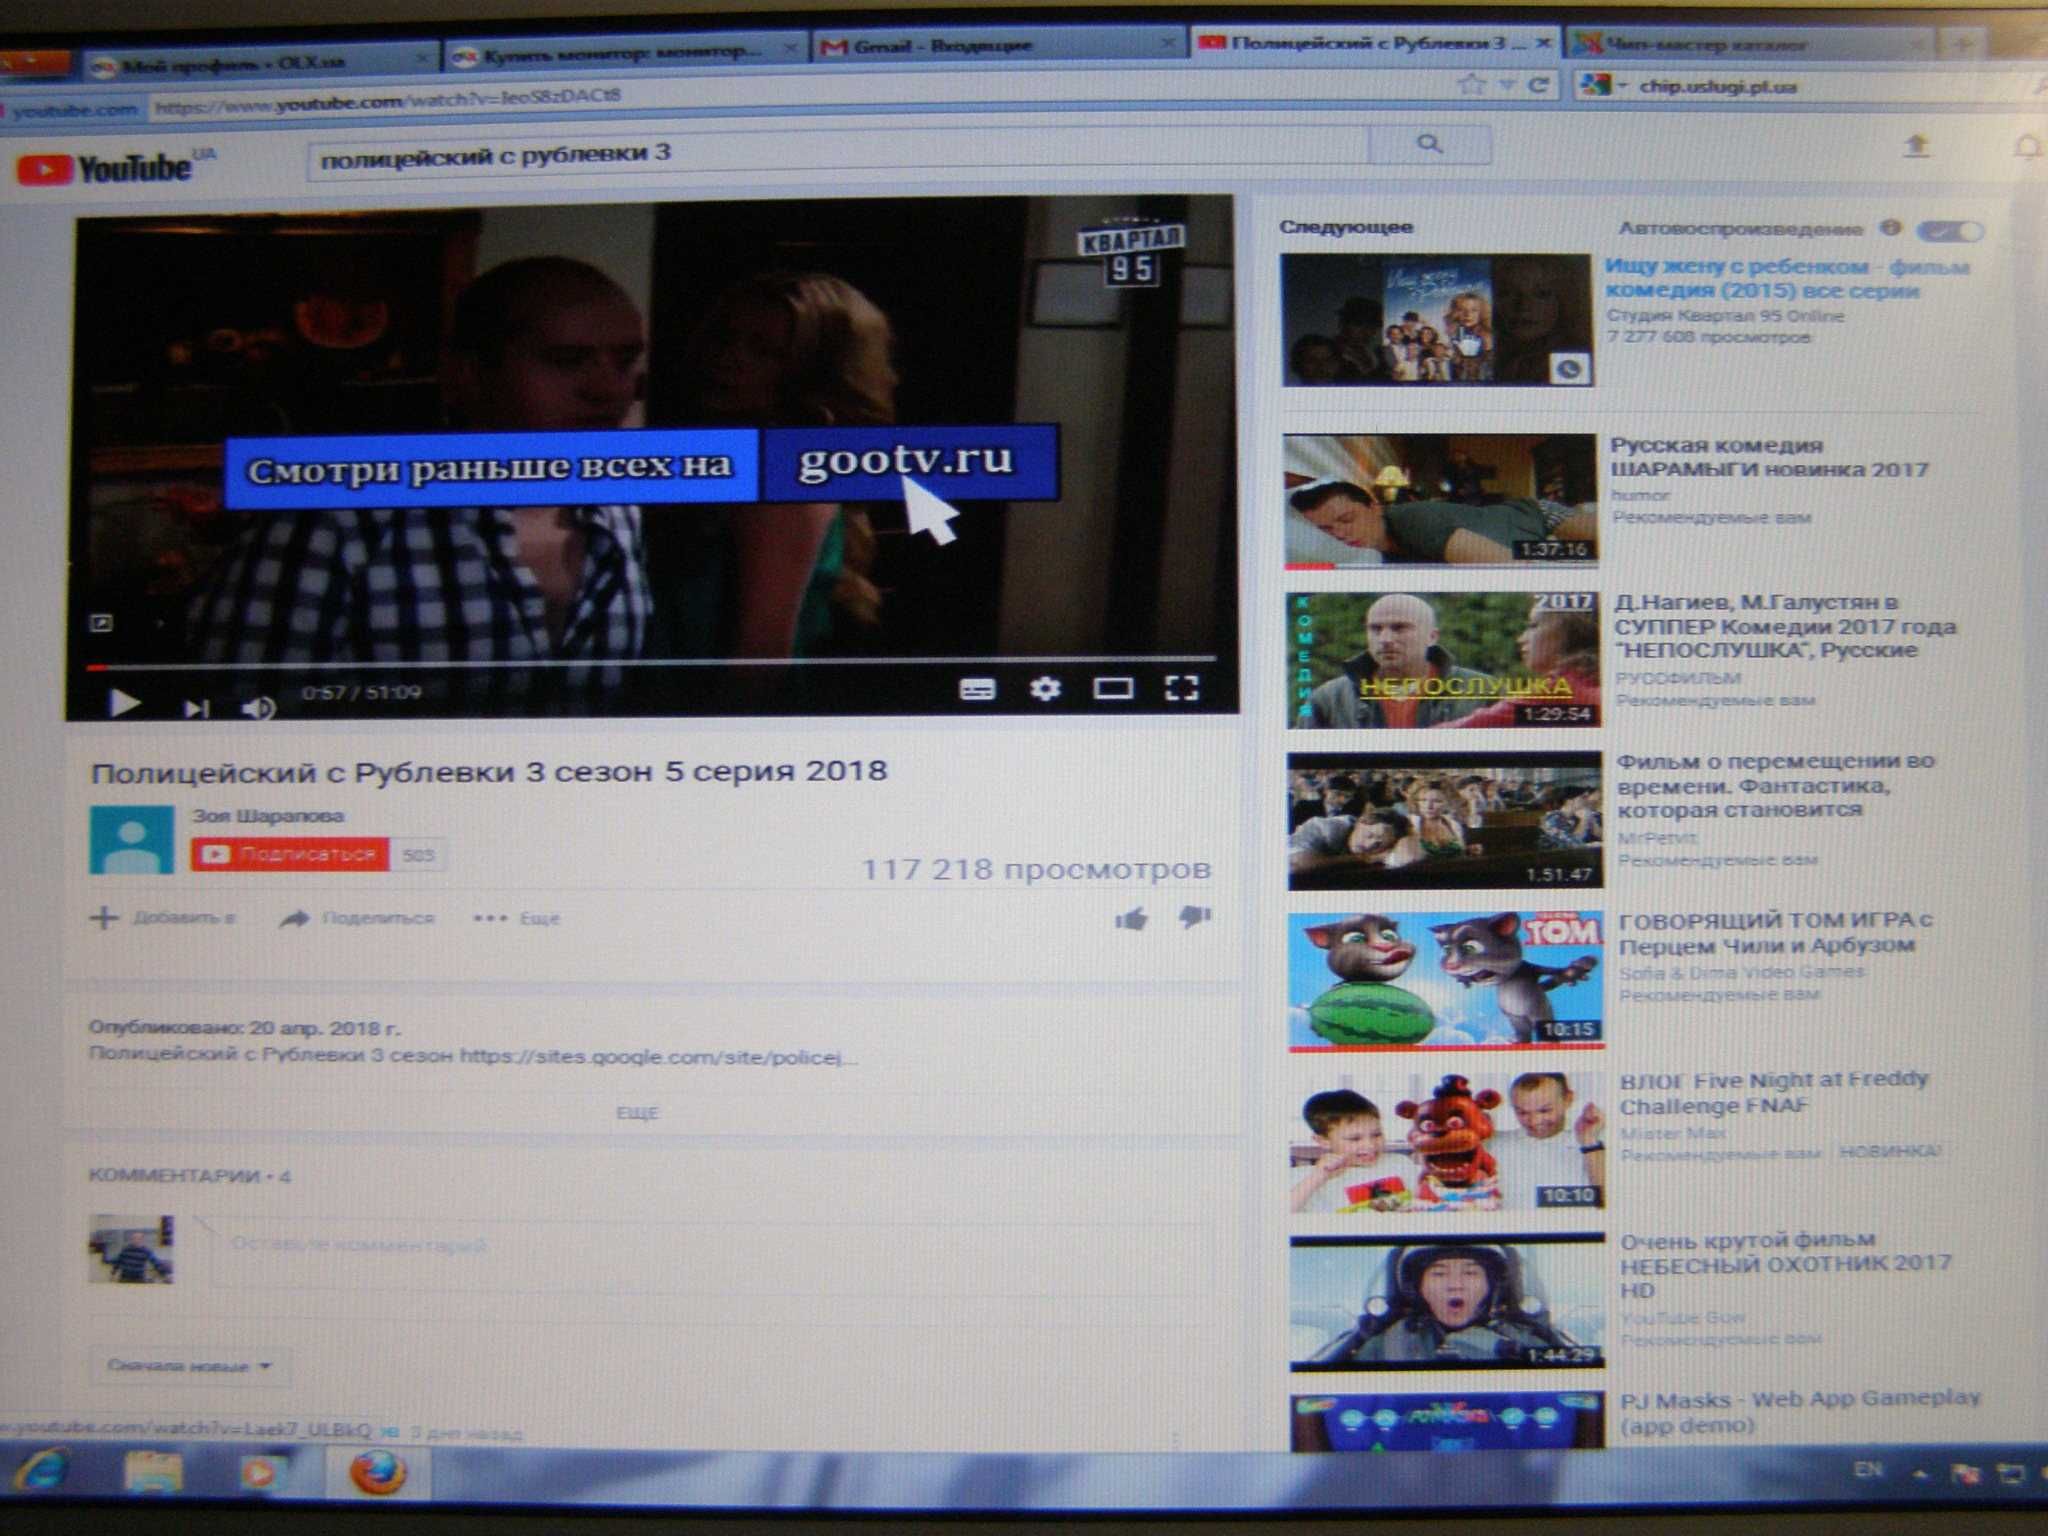This screenshot has height=1536, width=2048.
Task: Open the Ищу жену с ребенком thumbnail
Action: pos(1437,320)
